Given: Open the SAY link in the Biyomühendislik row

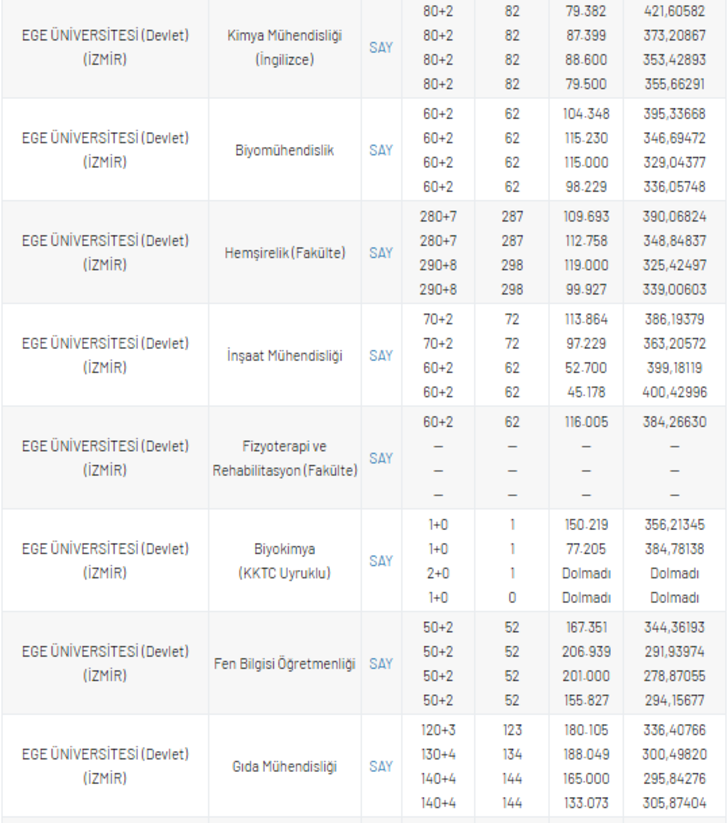Looking at the screenshot, I should (381, 150).
